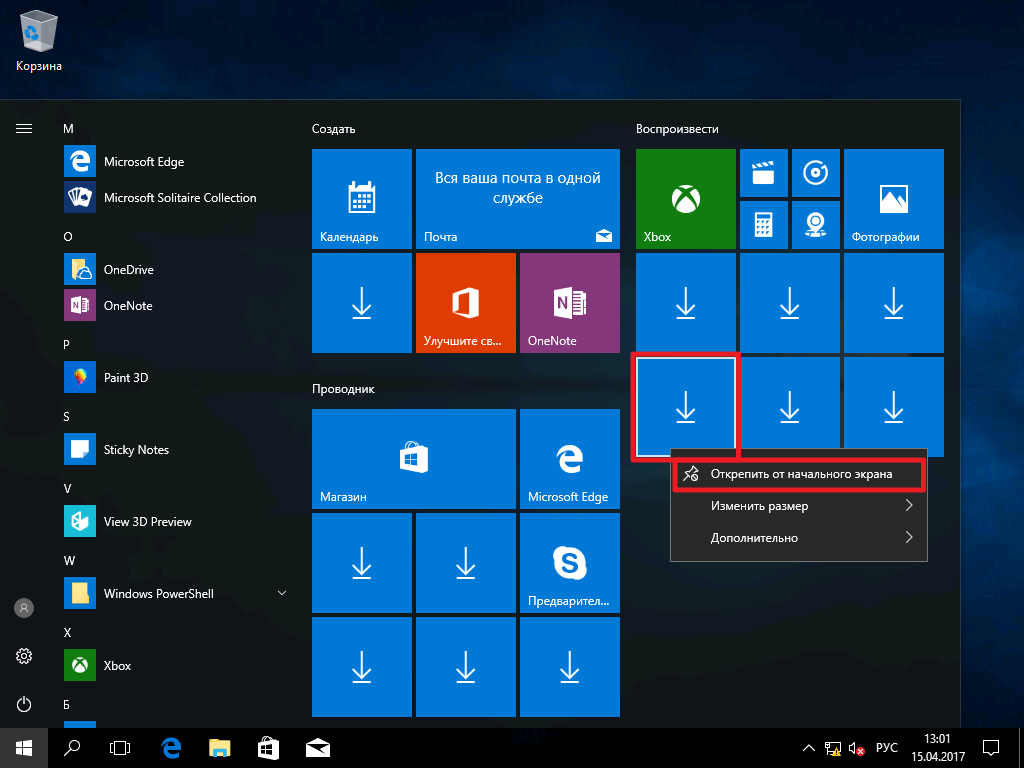This screenshot has height=768, width=1024.
Task: Click the 'Создать' tile group header
Action: point(333,129)
